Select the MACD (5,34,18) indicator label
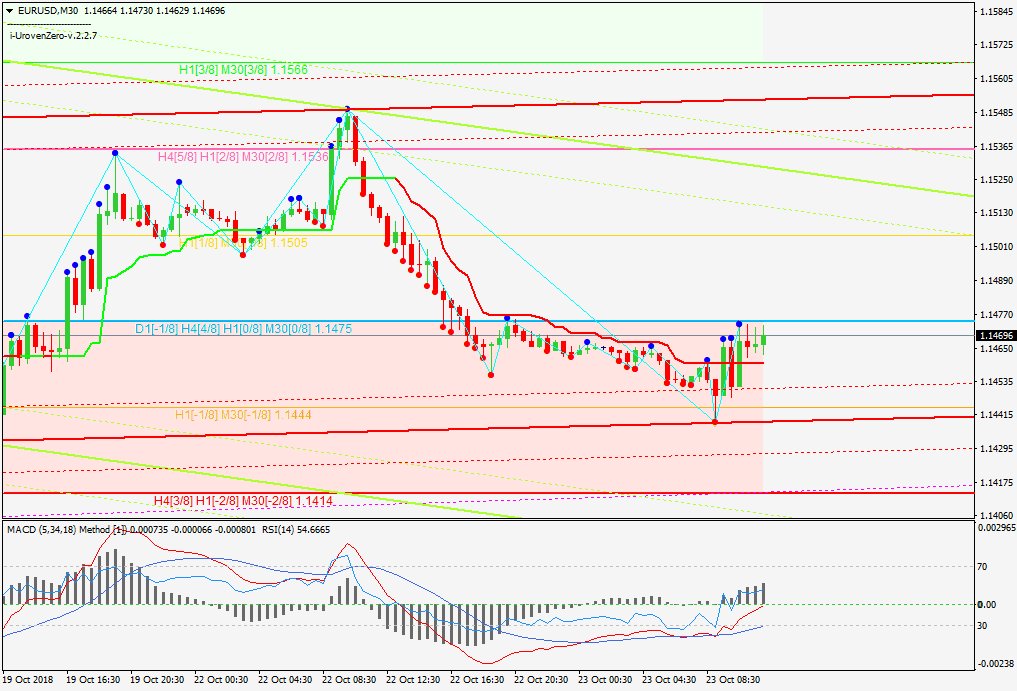The height and width of the screenshot is (691, 1017). (x=66, y=530)
